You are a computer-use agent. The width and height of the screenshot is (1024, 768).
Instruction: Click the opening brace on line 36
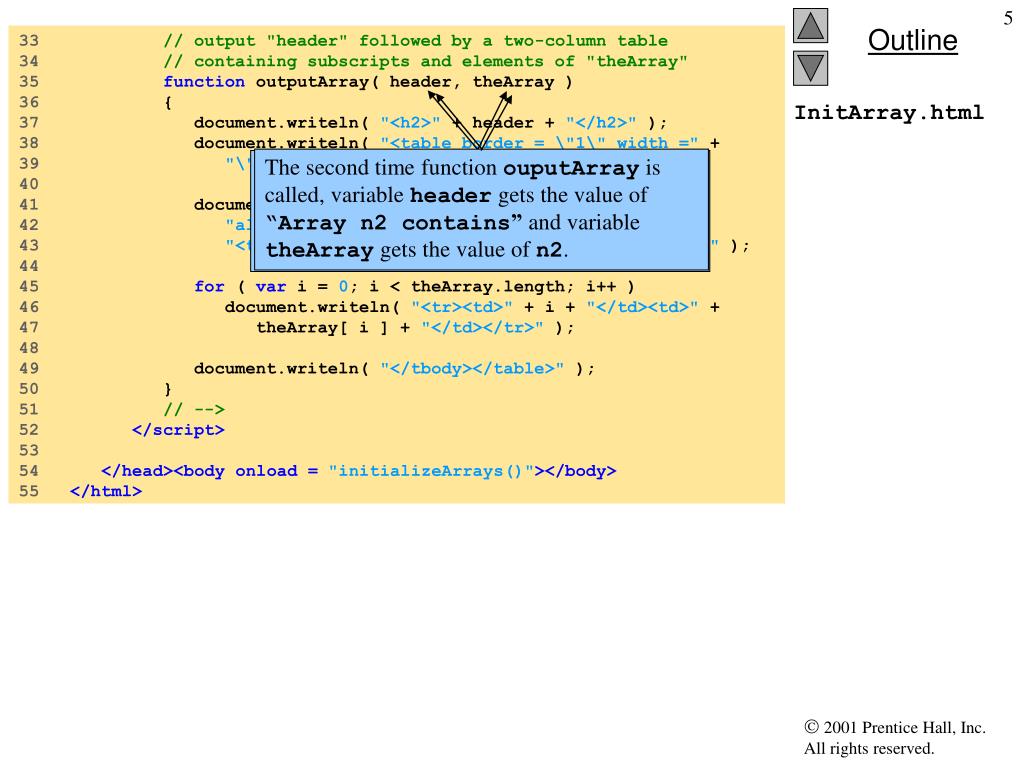tap(168, 103)
